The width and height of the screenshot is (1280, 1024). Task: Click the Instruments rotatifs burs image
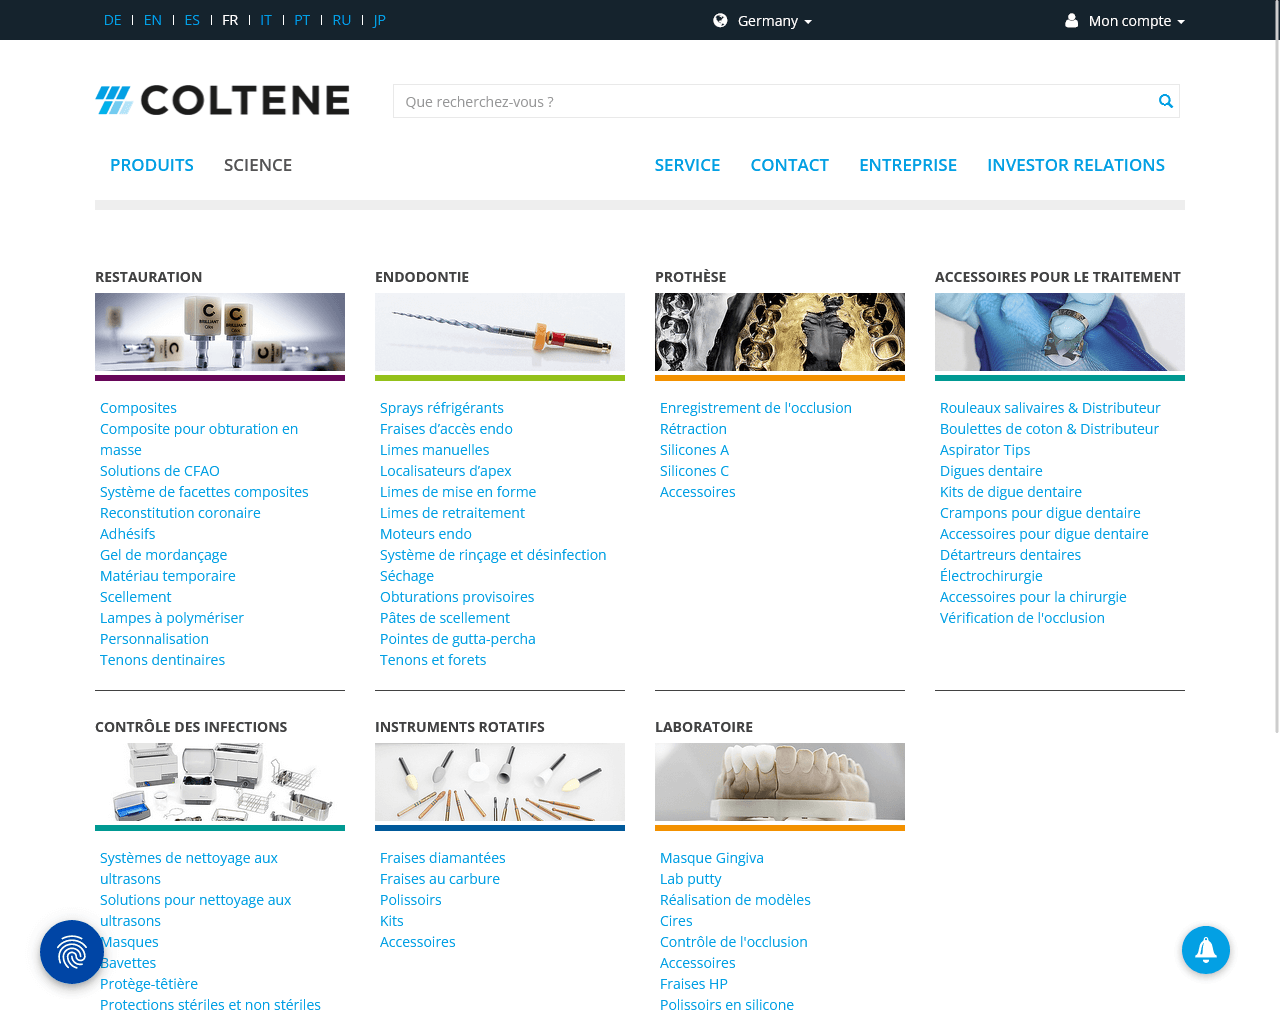(500, 782)
